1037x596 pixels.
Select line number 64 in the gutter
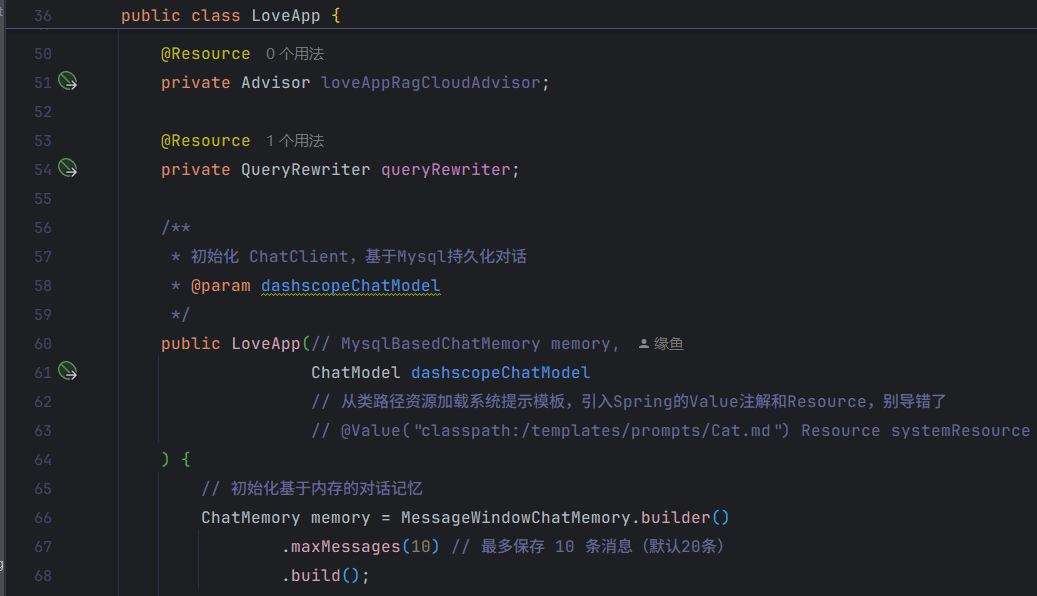pyautogui.click(x=43, y=460)
